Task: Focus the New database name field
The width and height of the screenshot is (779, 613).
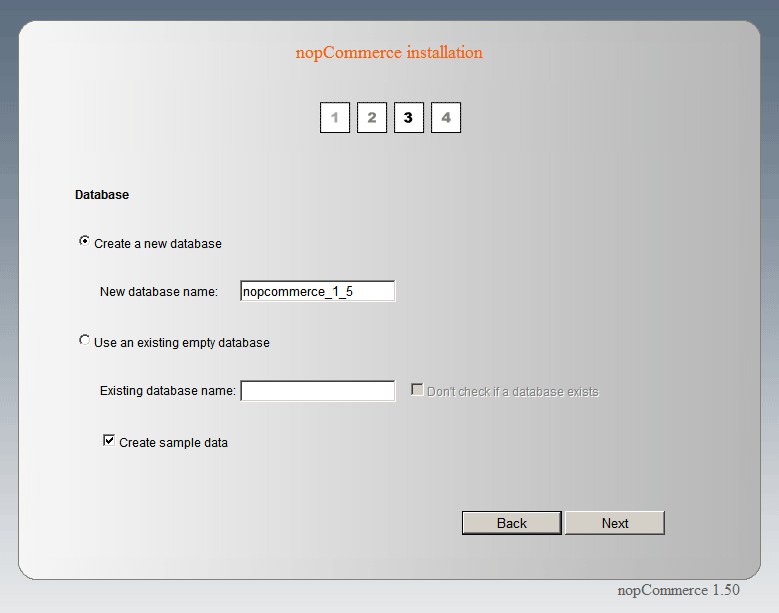Action: pos(317,291)
